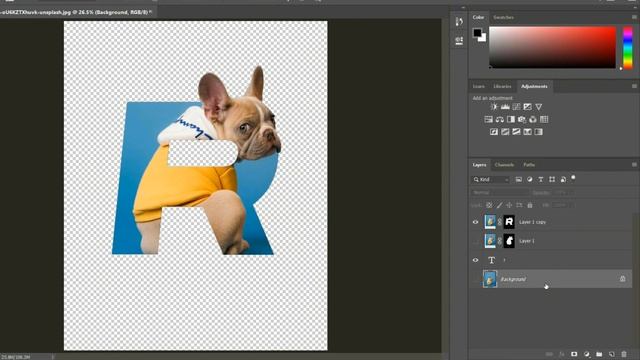Screen dimensions: 640x360
Task: Add an Invert adjustment layer
Action: click(x=494, y=132)
